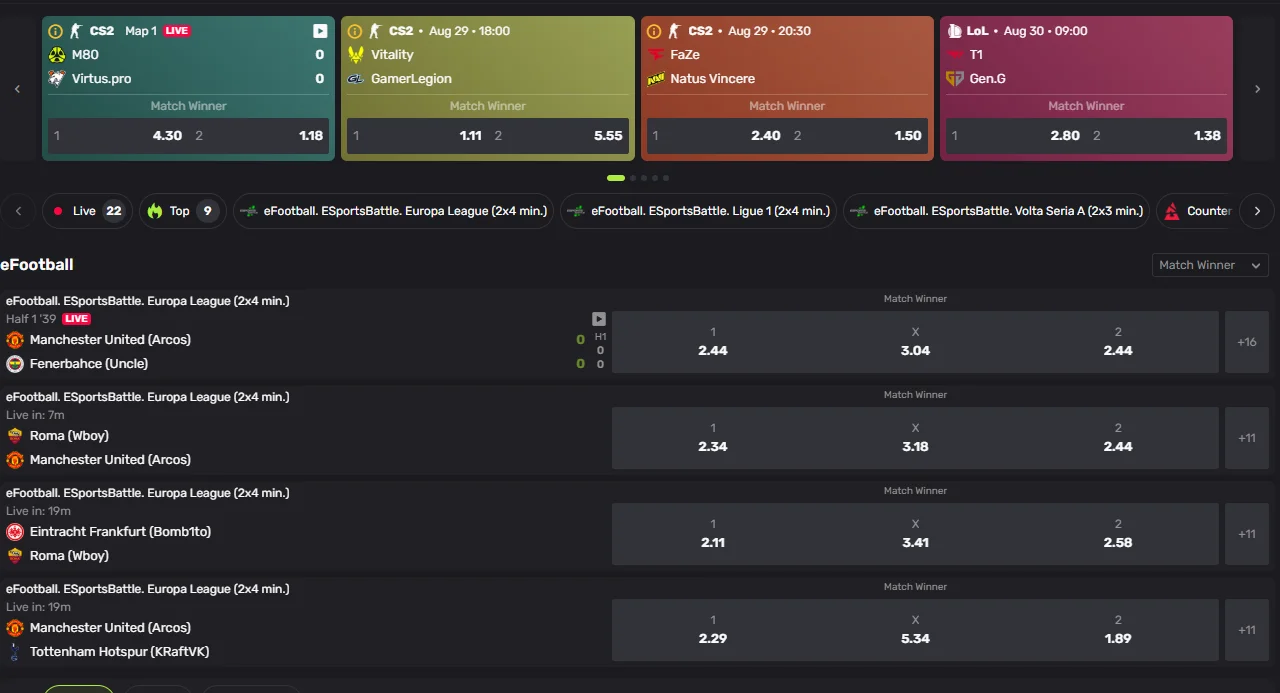Image resolution: width=1280 pixels, height=693 pixels.
Task: Click the CS2 game icon on the M80 card
Action: point(75,31)
